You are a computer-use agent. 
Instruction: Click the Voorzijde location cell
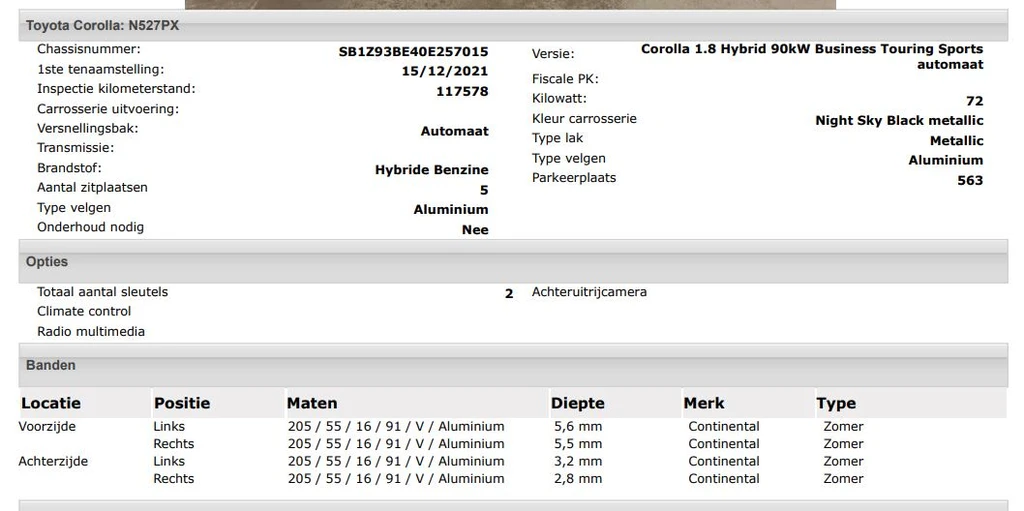pos(47,427)
